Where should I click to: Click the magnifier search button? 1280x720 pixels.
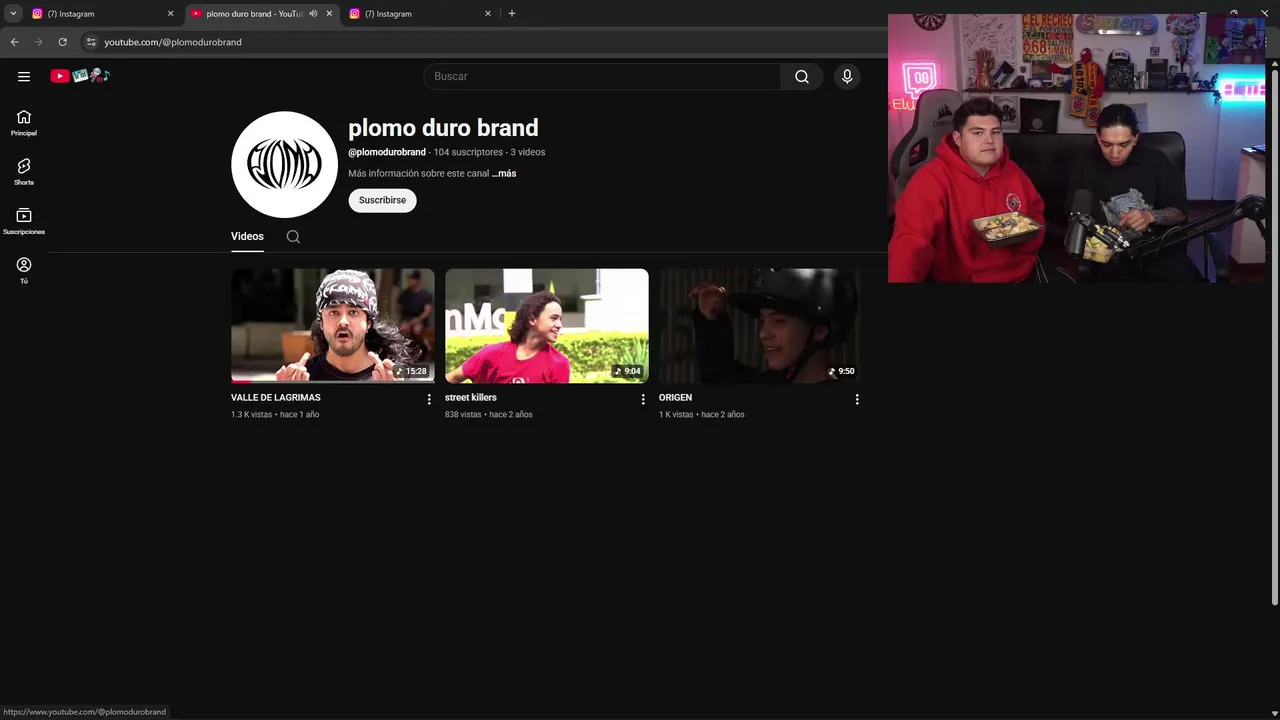click(802, 76)
